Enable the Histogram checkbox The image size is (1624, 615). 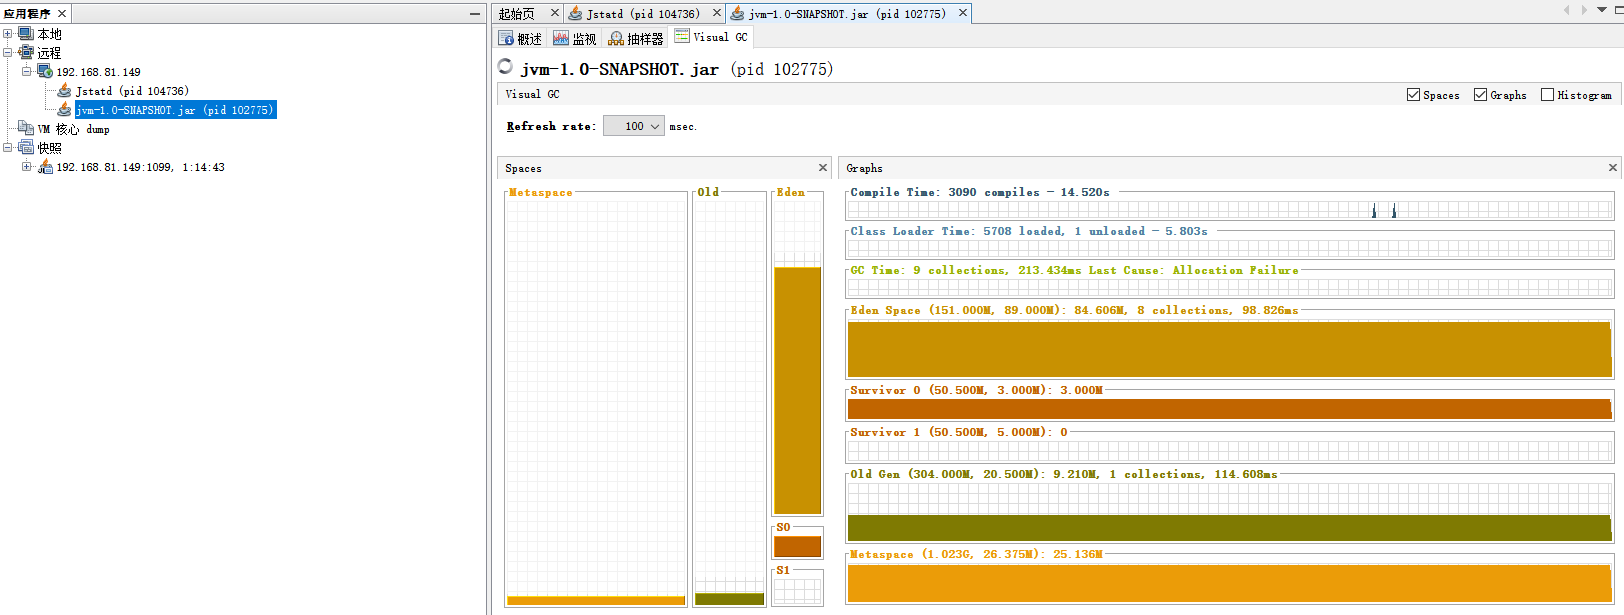[1547, 94]
